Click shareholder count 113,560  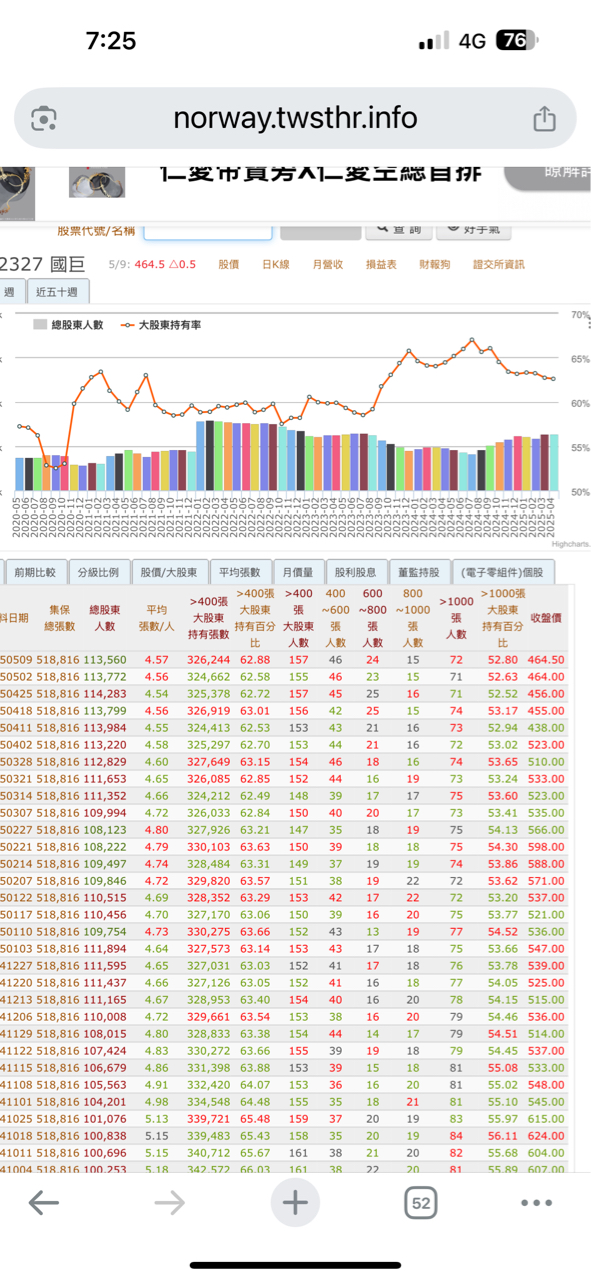tap(105, 660)
